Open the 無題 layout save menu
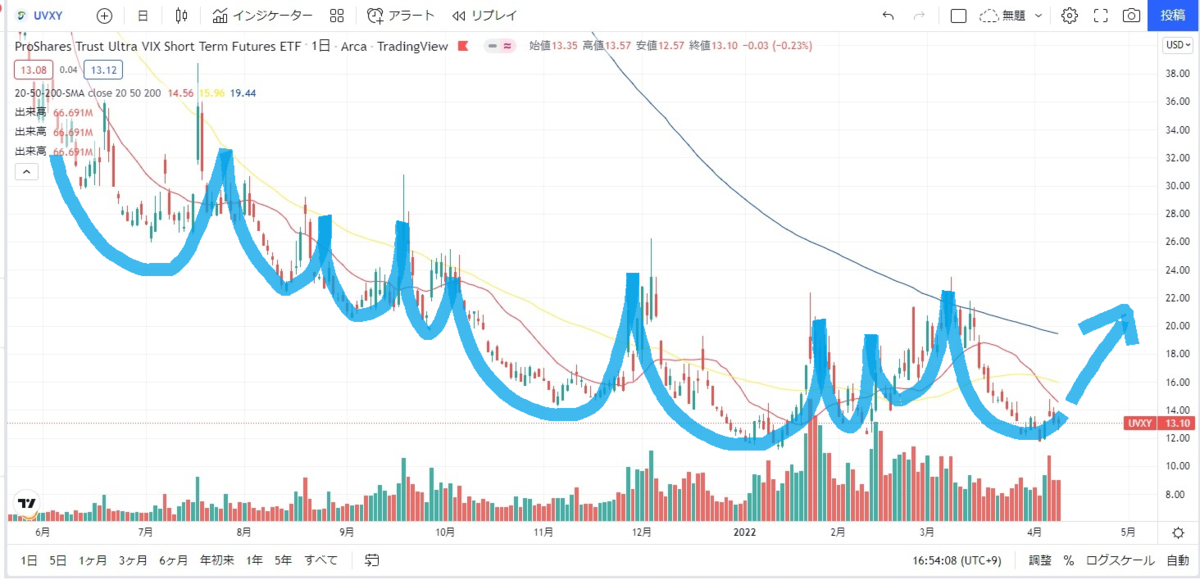This screenshot has height=580, width=1200. (1003, 16)
